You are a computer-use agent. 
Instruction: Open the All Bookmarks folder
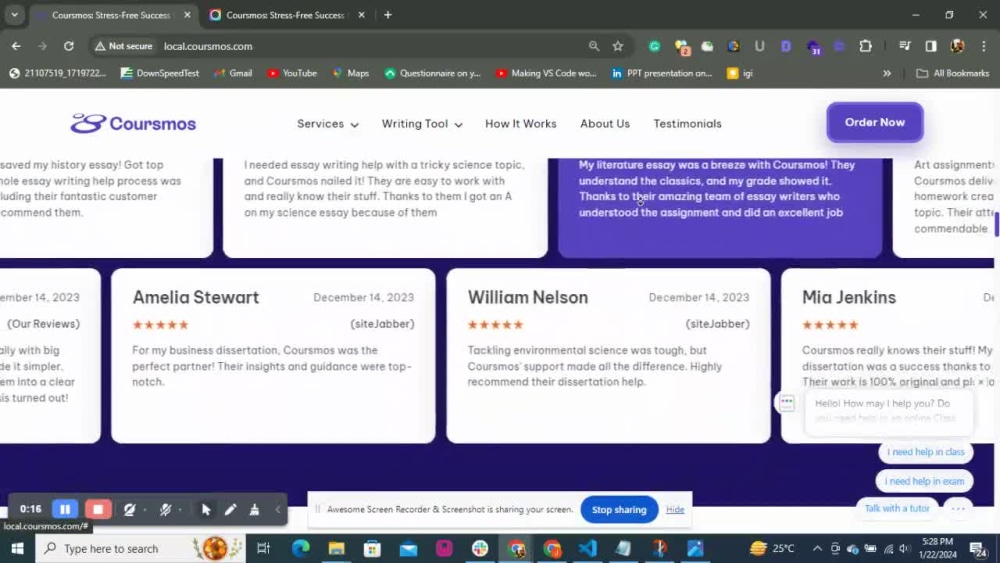click(953, 73)
